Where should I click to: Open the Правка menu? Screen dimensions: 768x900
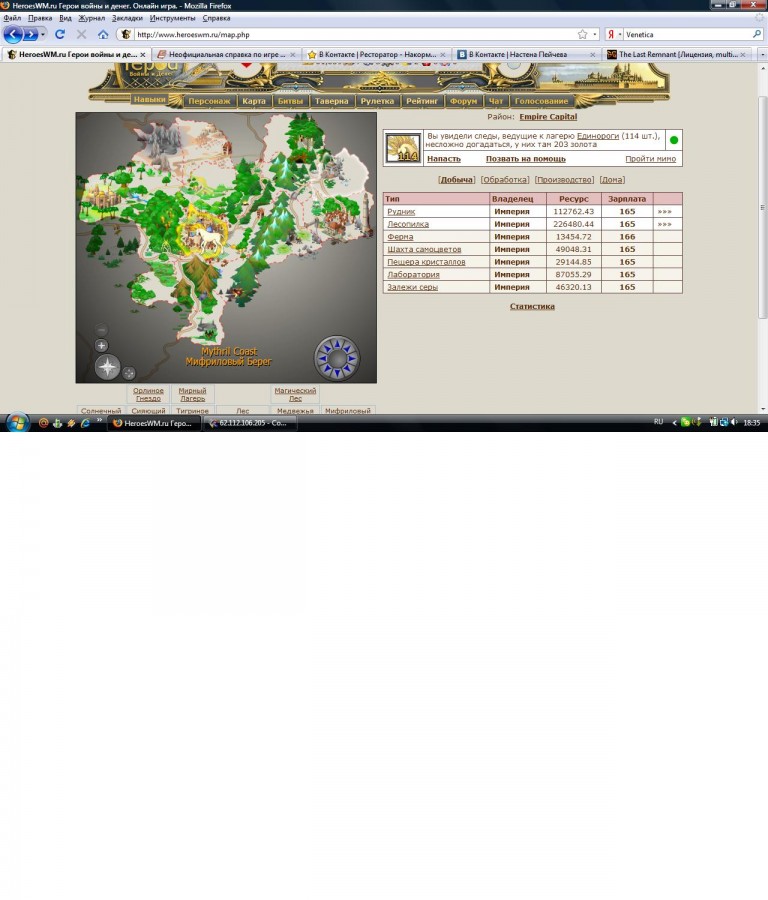[40, 18]
